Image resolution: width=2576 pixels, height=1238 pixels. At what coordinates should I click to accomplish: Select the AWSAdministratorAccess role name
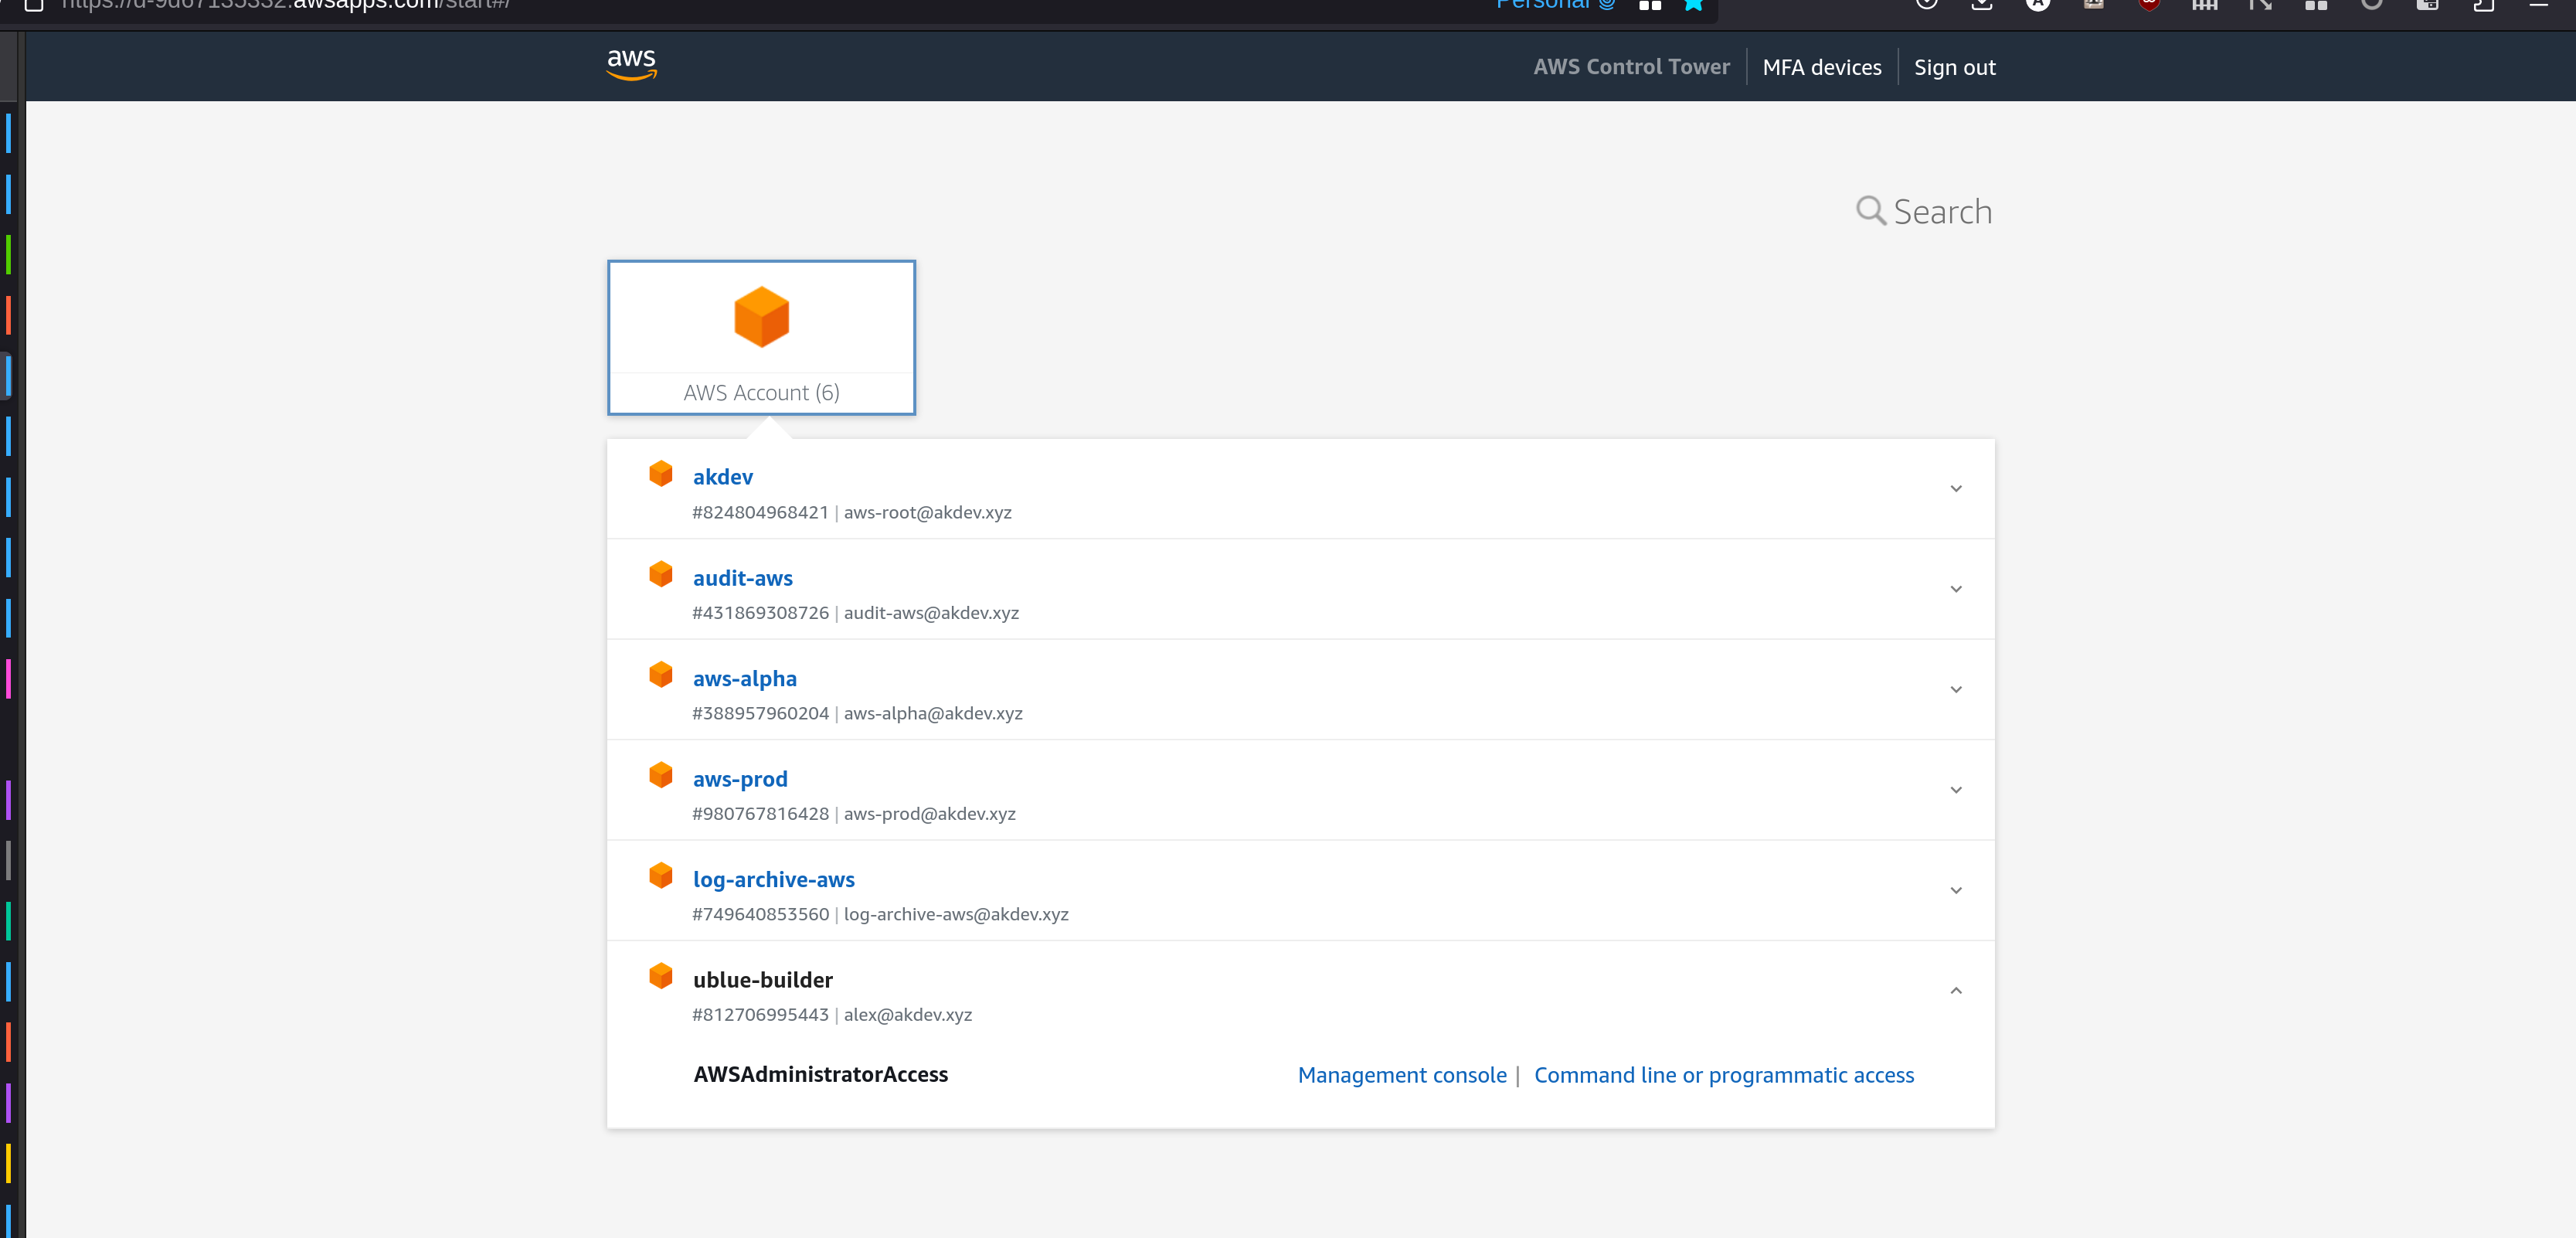point(820,1074)
